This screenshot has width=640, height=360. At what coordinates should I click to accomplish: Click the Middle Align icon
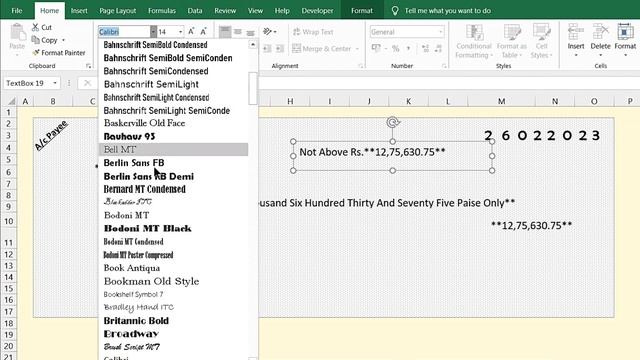[238, 31]
